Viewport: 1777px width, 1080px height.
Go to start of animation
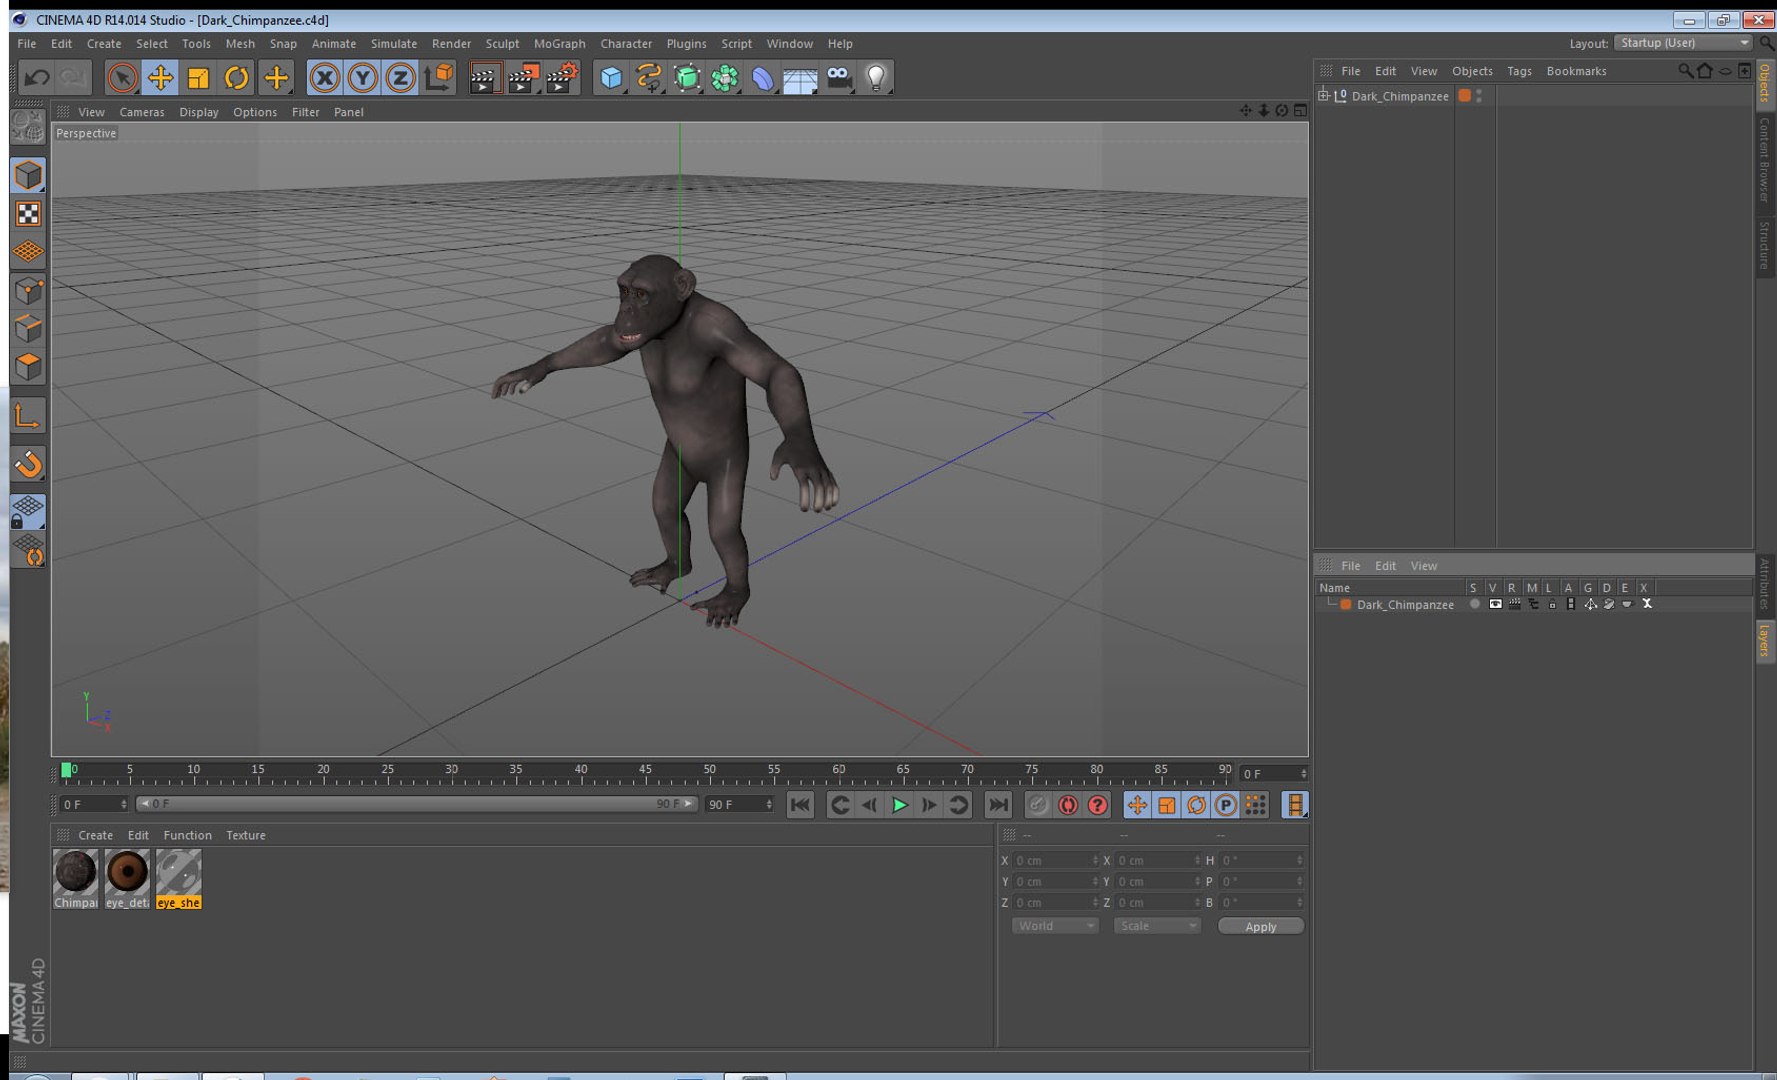800,805
